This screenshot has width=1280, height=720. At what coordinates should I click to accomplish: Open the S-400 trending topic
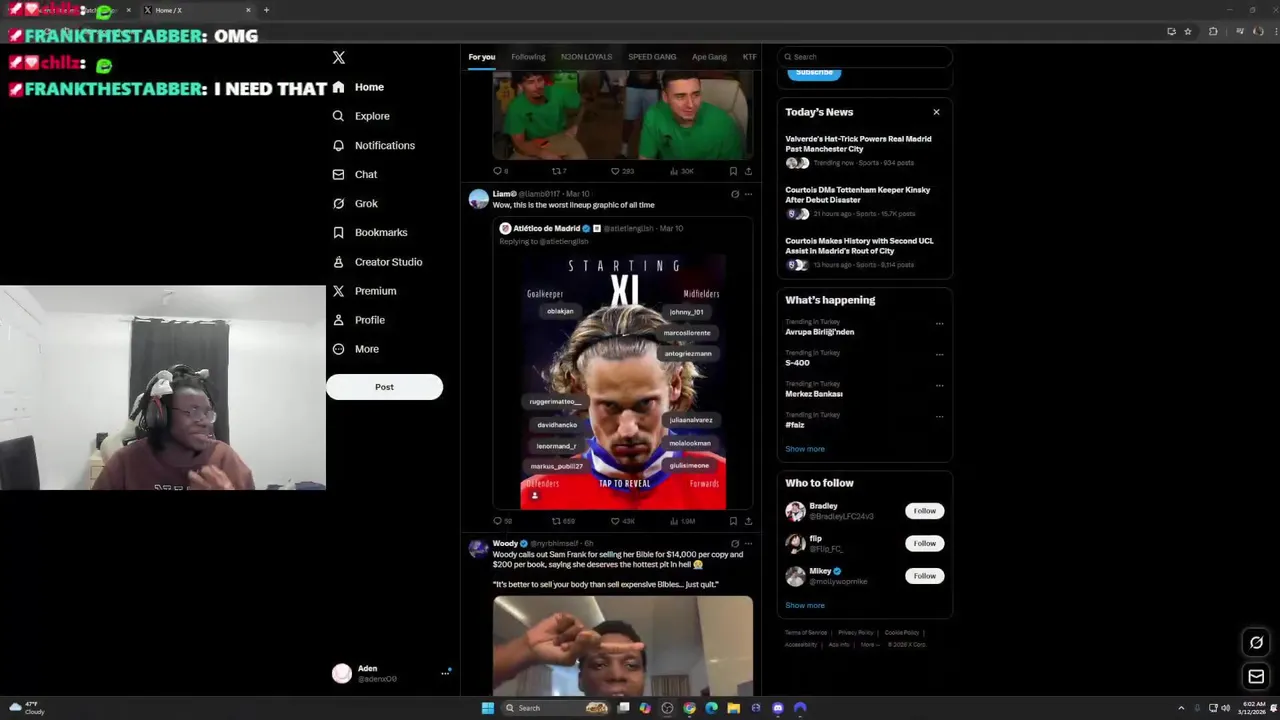(x=798, y=363)
